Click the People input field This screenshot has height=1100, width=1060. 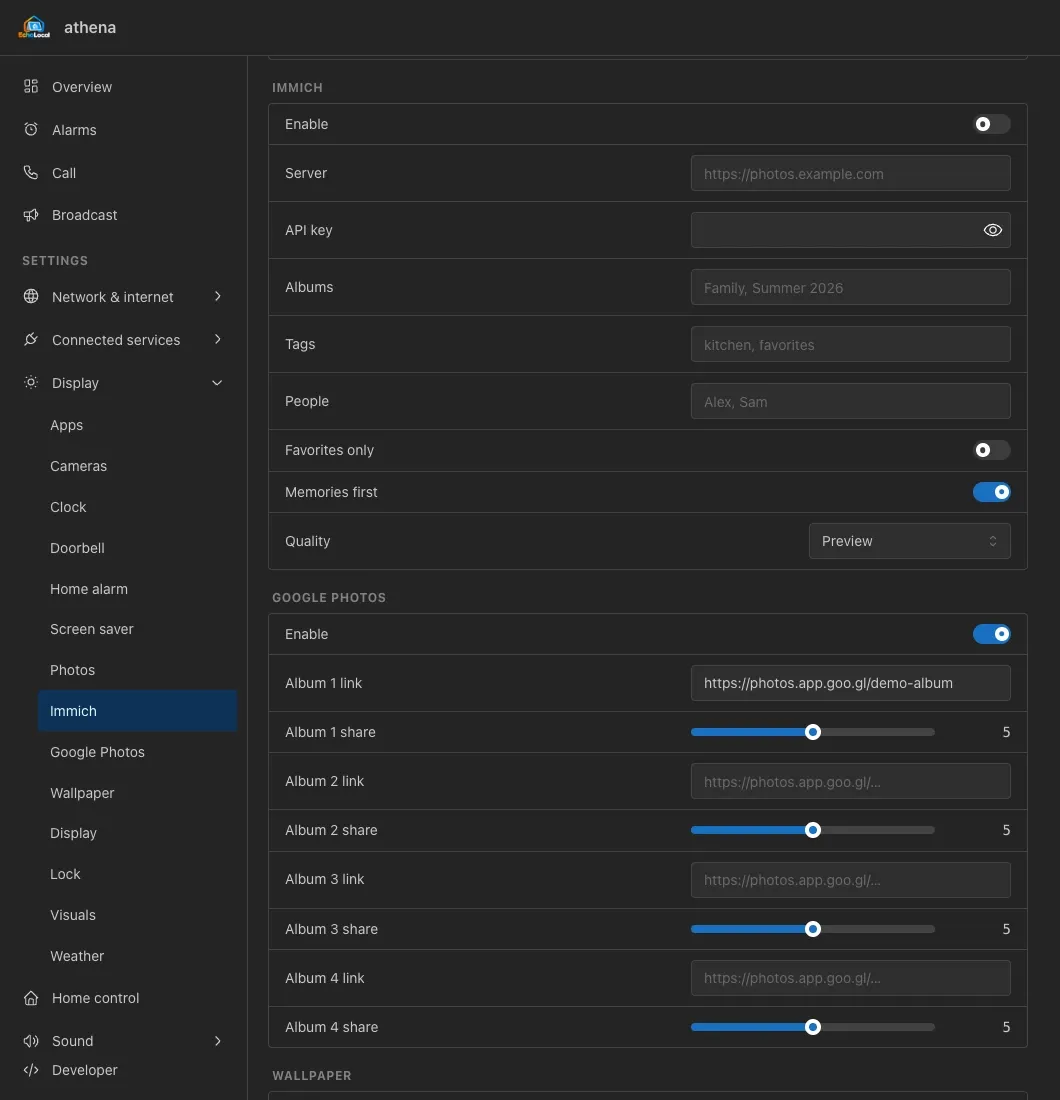pyautogui.click(x=850, y=401)
